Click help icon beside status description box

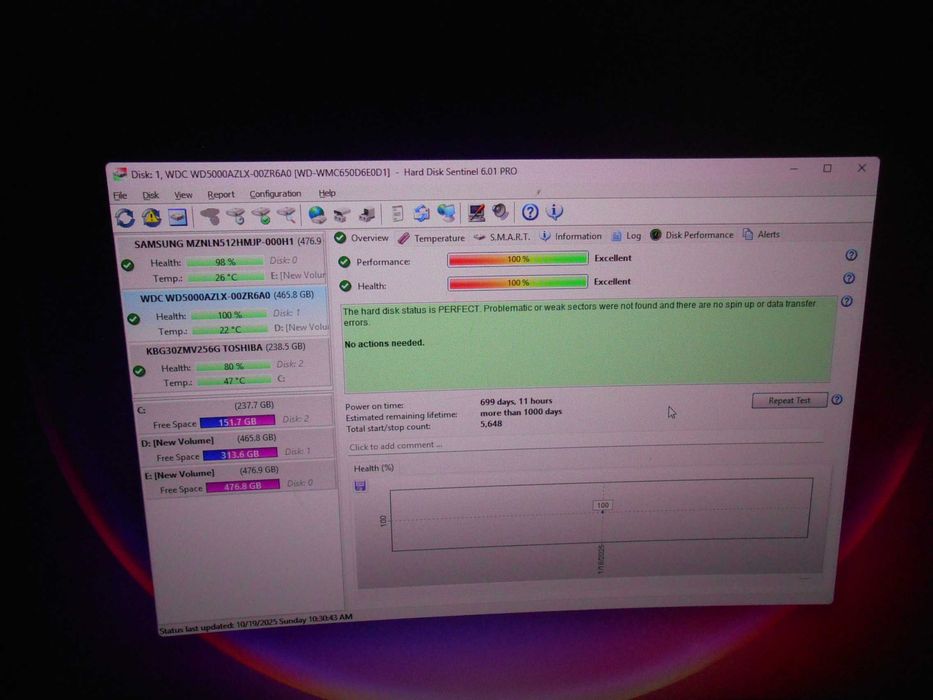847,301
